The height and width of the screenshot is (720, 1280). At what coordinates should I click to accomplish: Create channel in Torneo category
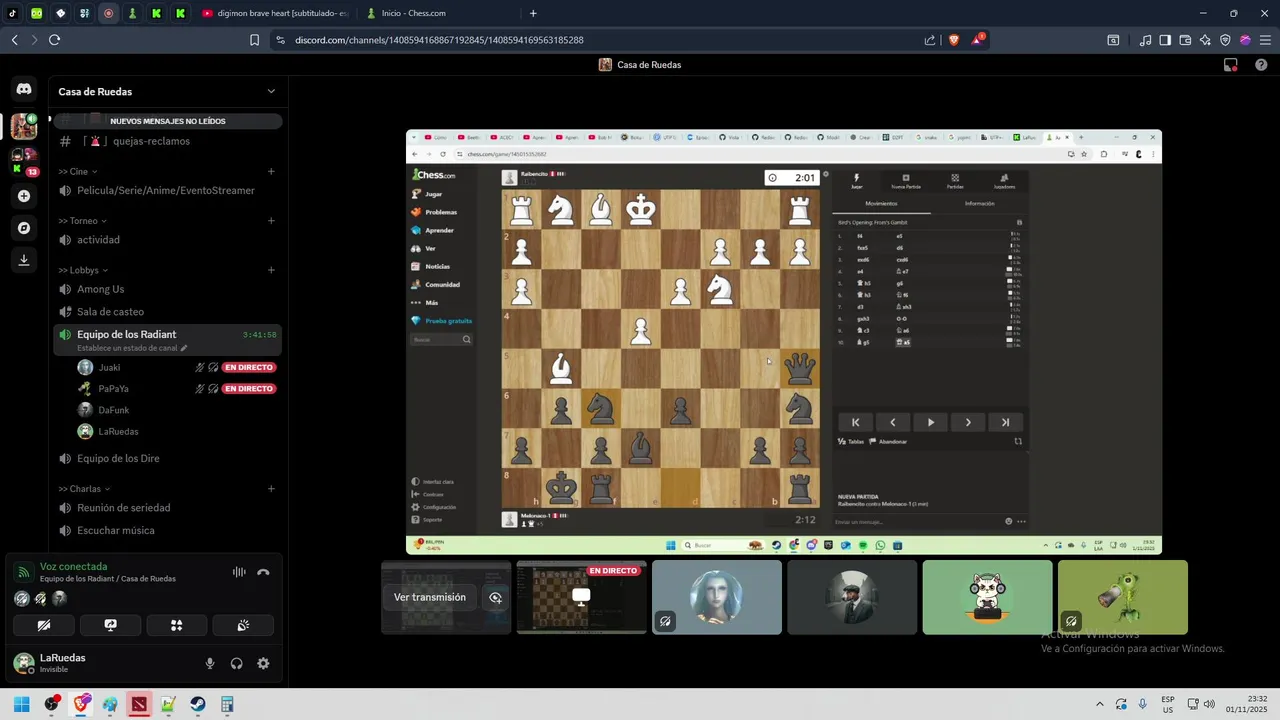click(271, 221)
